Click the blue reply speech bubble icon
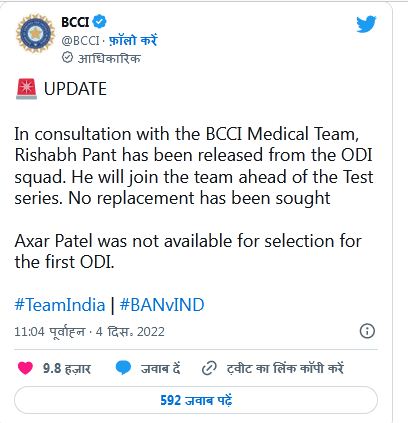 click(x=123, y=368)
